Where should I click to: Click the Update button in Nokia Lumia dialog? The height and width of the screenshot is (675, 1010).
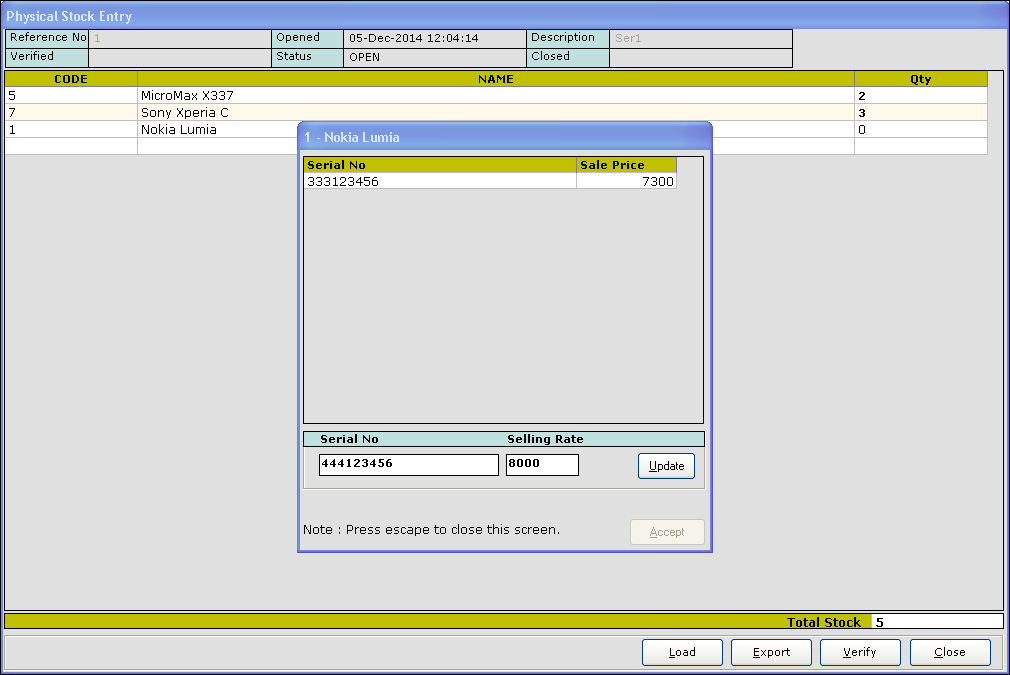coord(666,466)
